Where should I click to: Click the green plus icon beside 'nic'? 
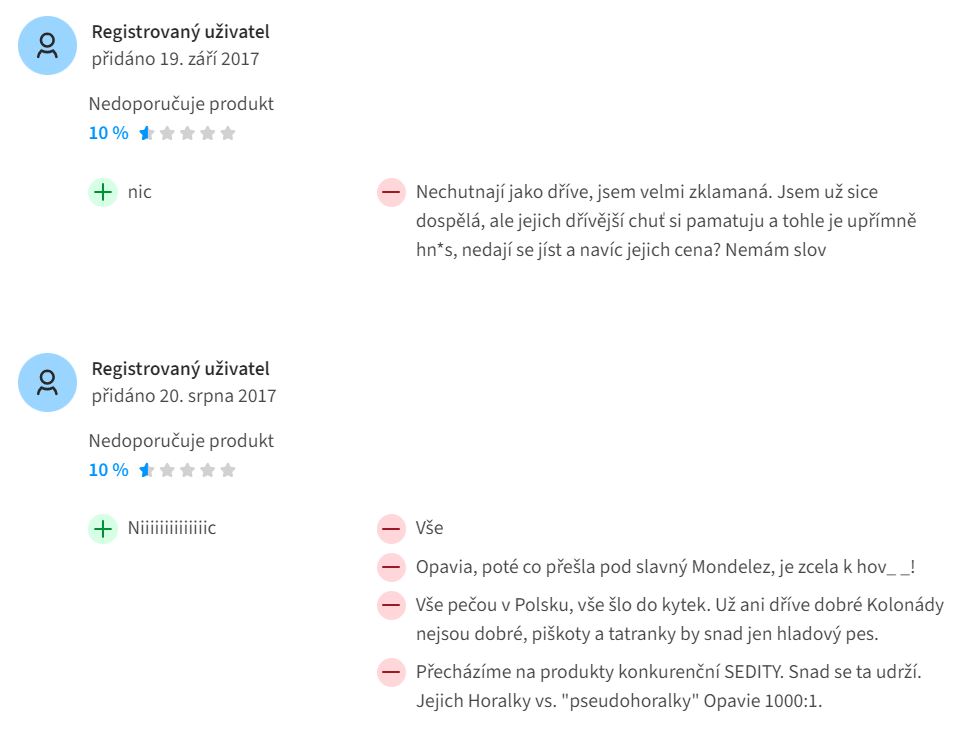click(x=103, y=192)
